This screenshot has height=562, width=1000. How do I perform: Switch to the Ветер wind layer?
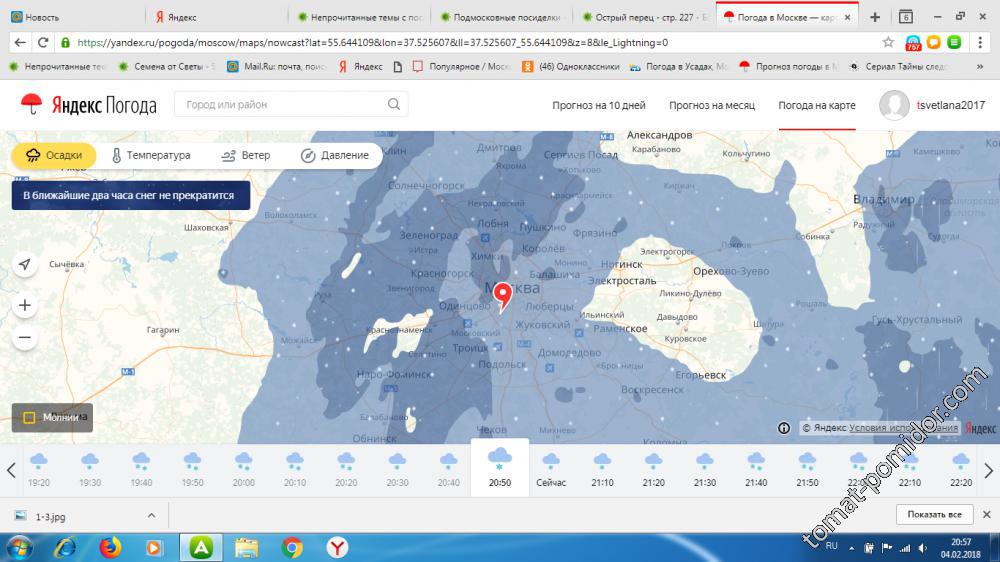tap(246, 155)
